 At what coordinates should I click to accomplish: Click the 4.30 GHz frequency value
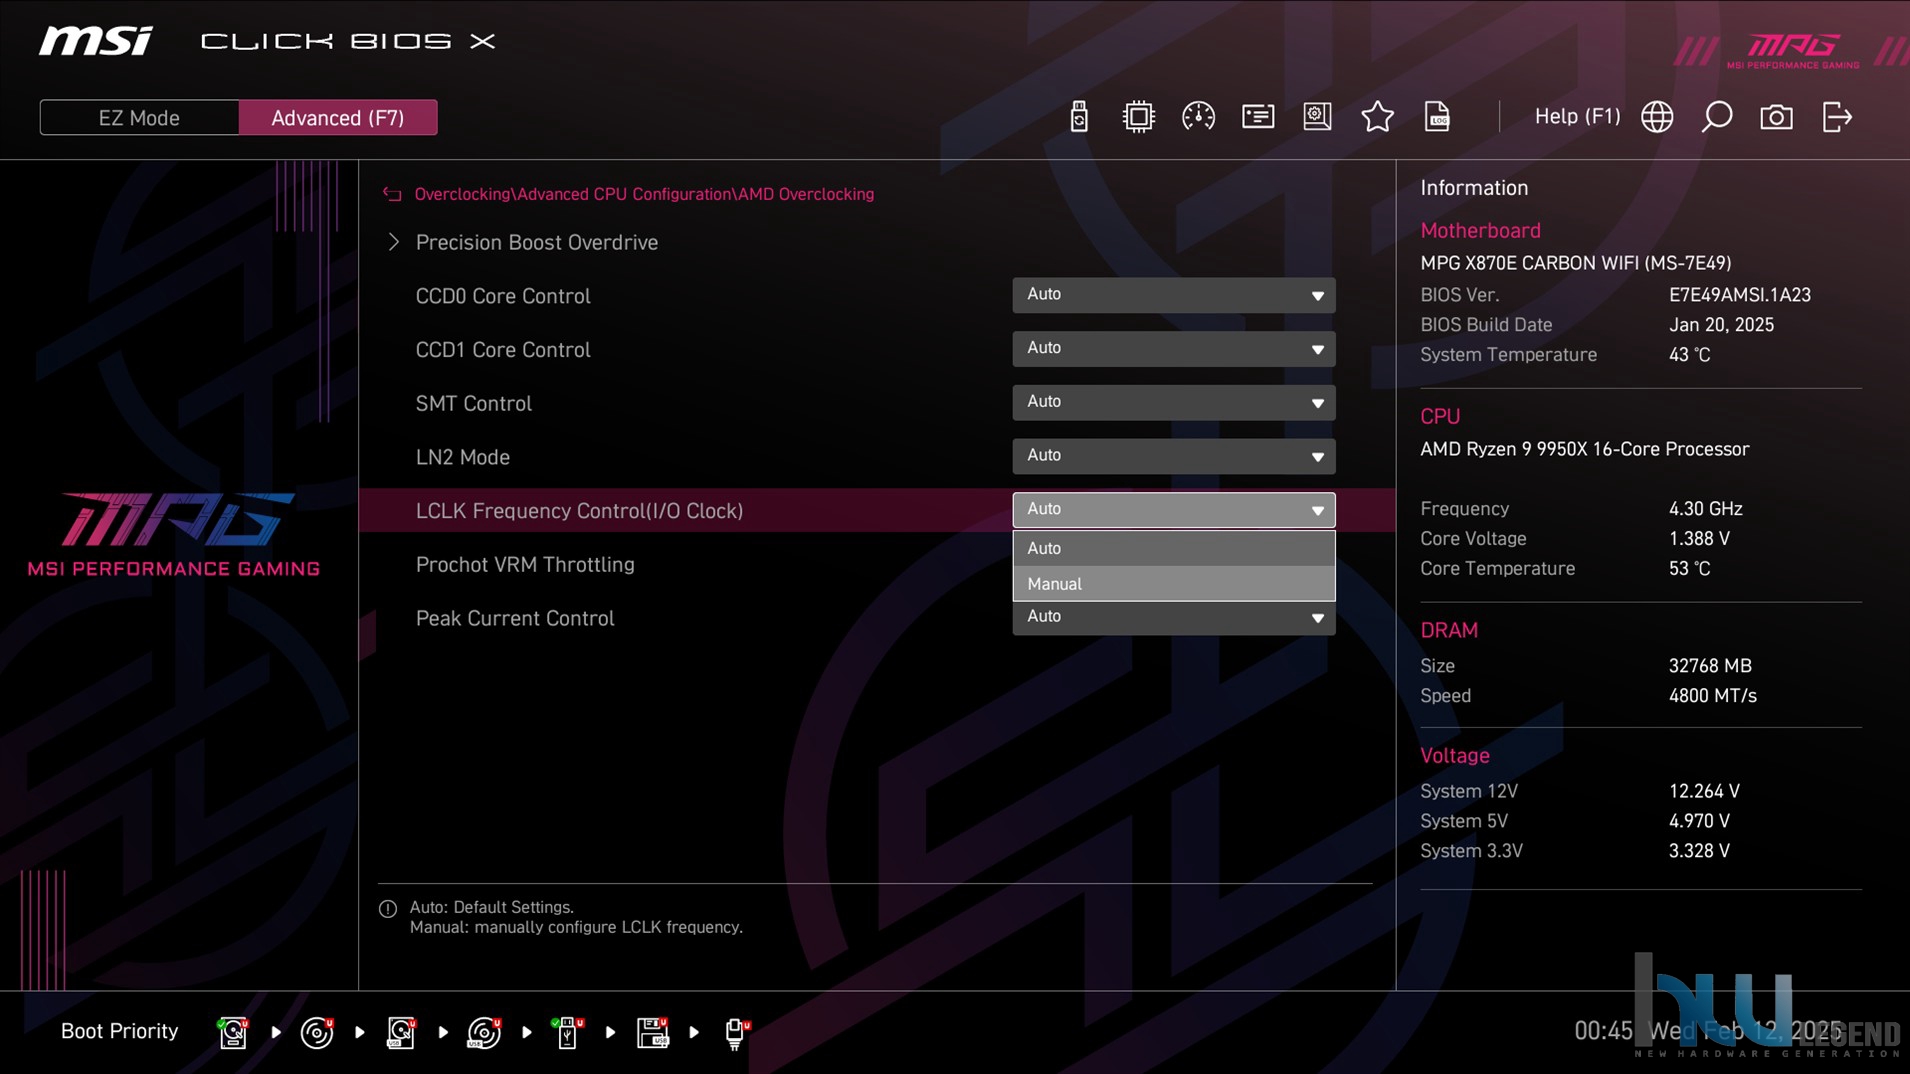pyautogui.click(x=1705, y=509)
